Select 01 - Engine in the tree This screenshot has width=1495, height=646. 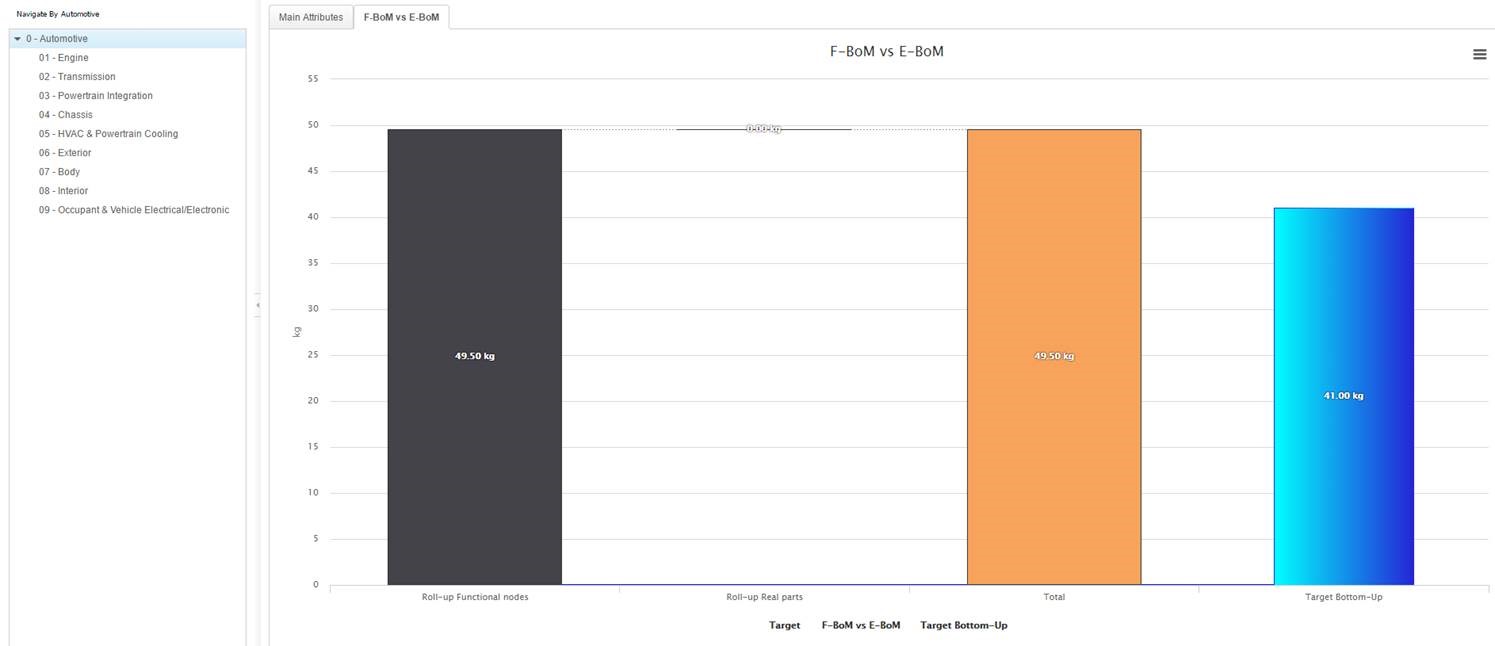coord(64,58)
